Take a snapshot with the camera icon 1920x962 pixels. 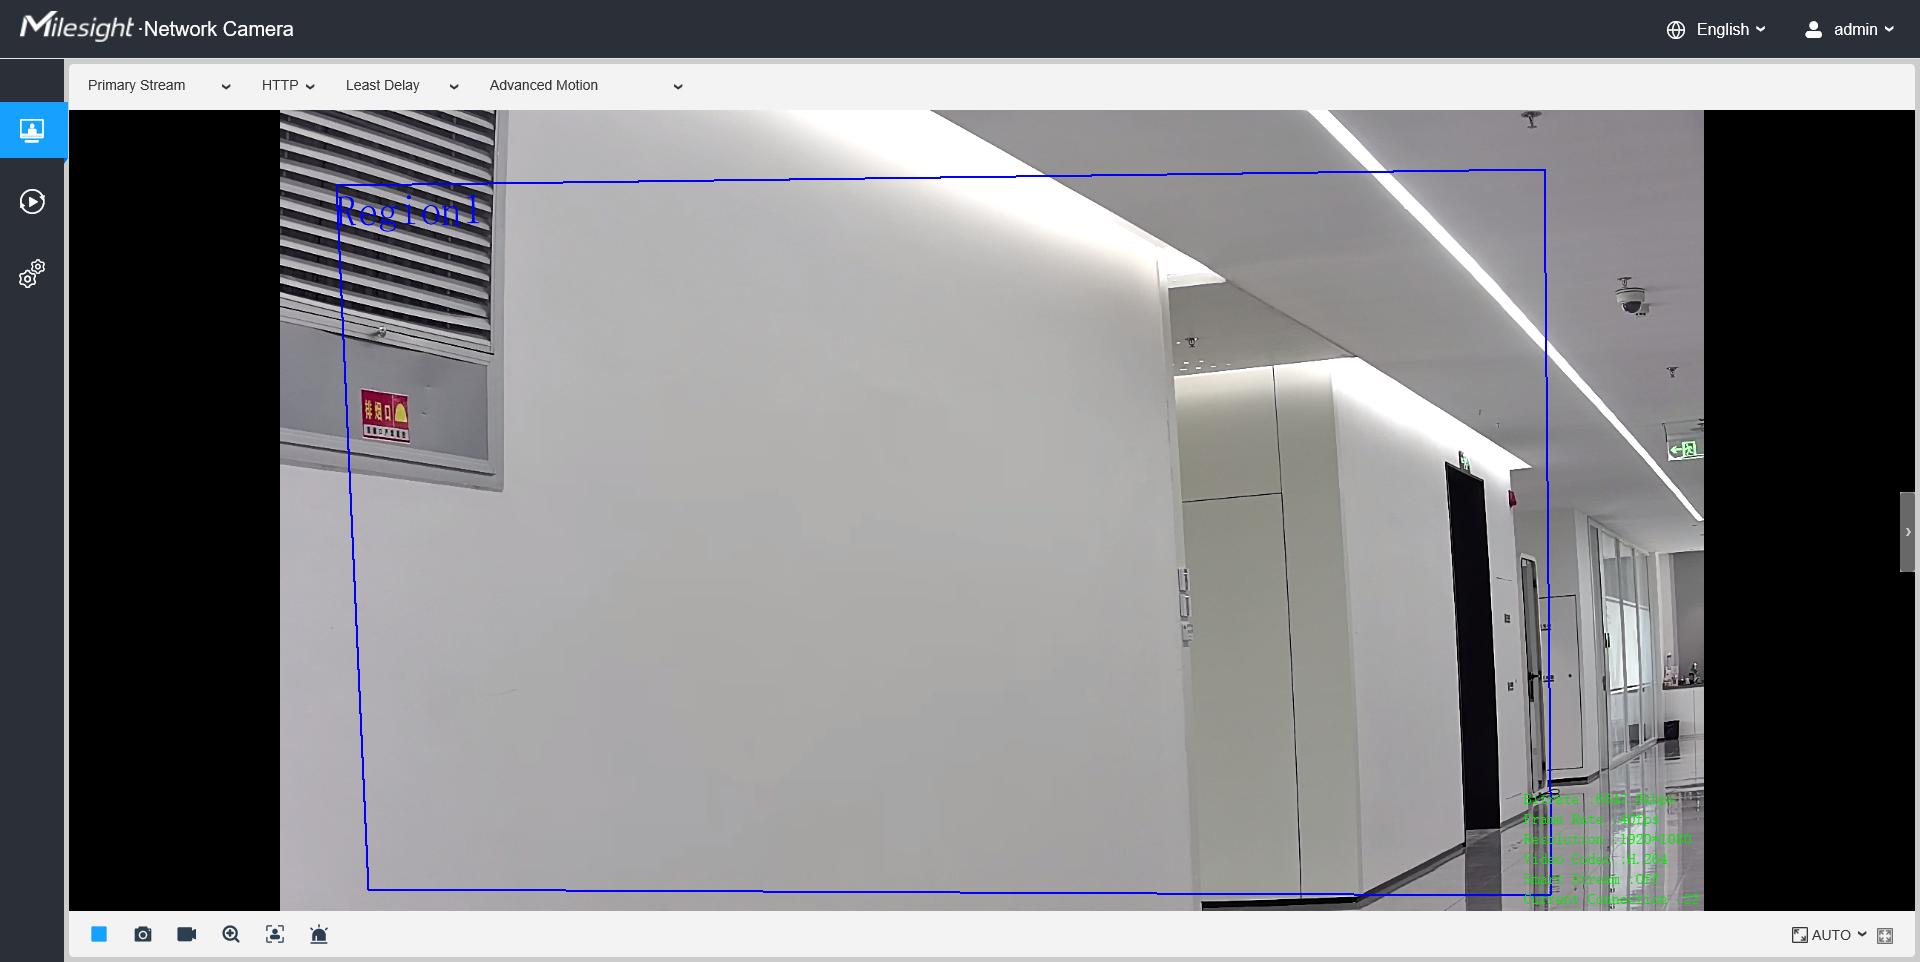point(143,934)
